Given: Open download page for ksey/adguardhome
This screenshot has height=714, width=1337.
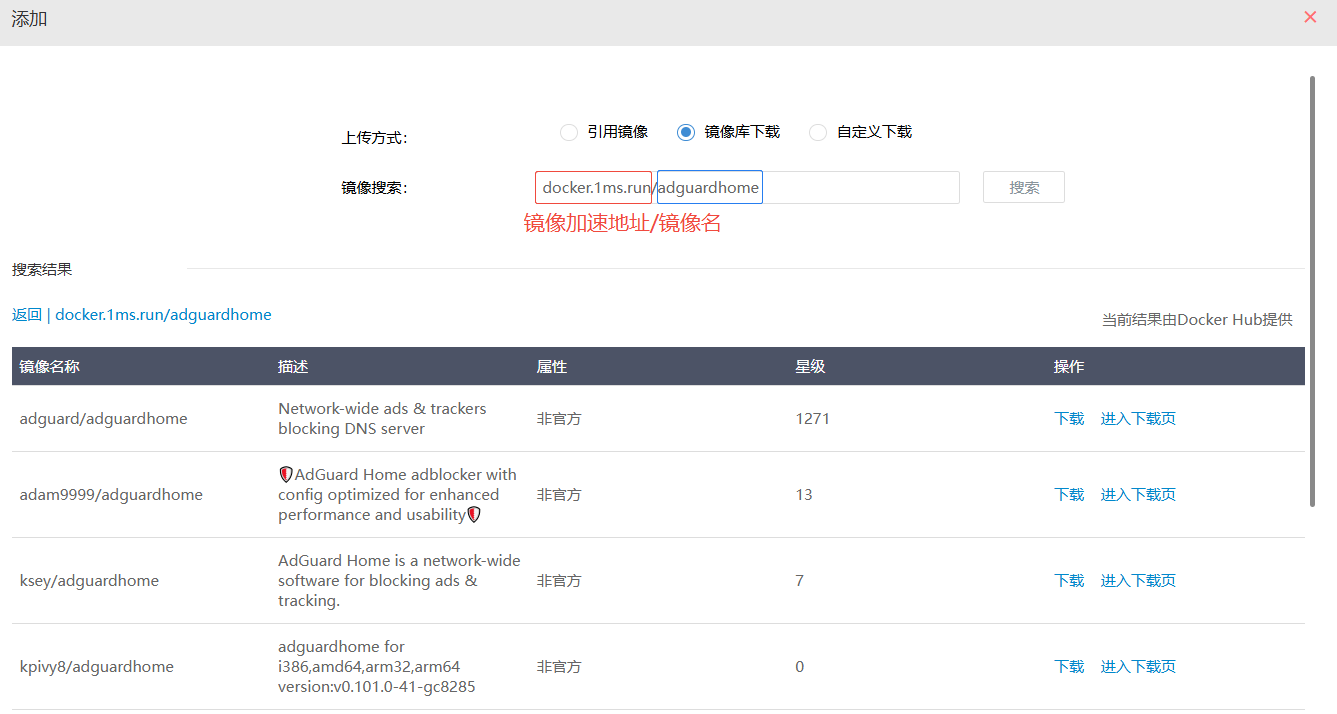Looking at the screenshot, I should [x=1138, y=580].
